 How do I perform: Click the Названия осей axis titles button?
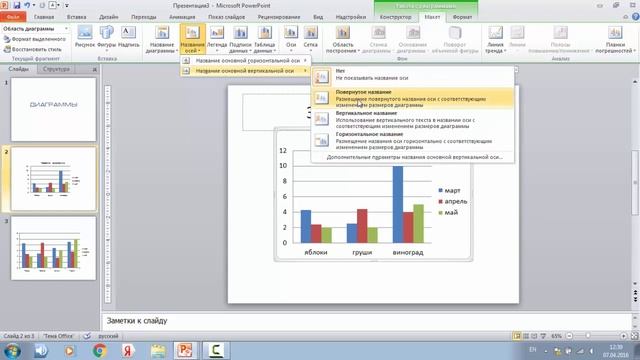[192, 39]
